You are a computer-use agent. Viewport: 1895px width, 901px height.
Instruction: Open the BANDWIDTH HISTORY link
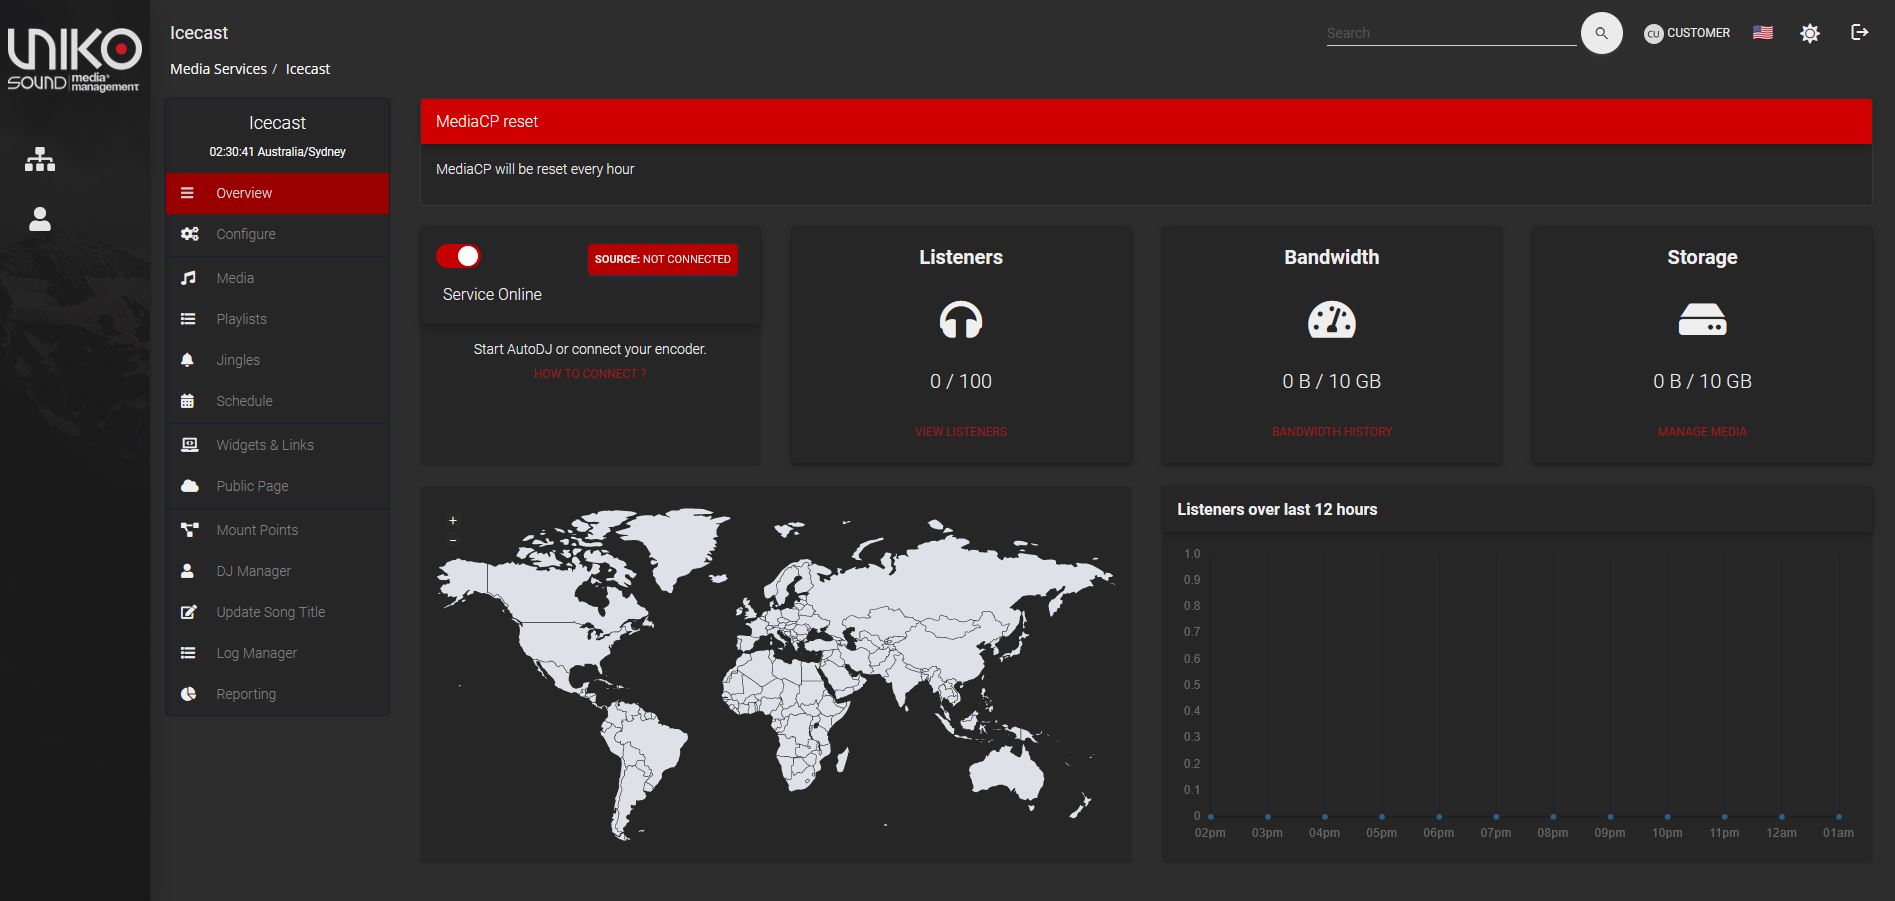click(1332, 432)
